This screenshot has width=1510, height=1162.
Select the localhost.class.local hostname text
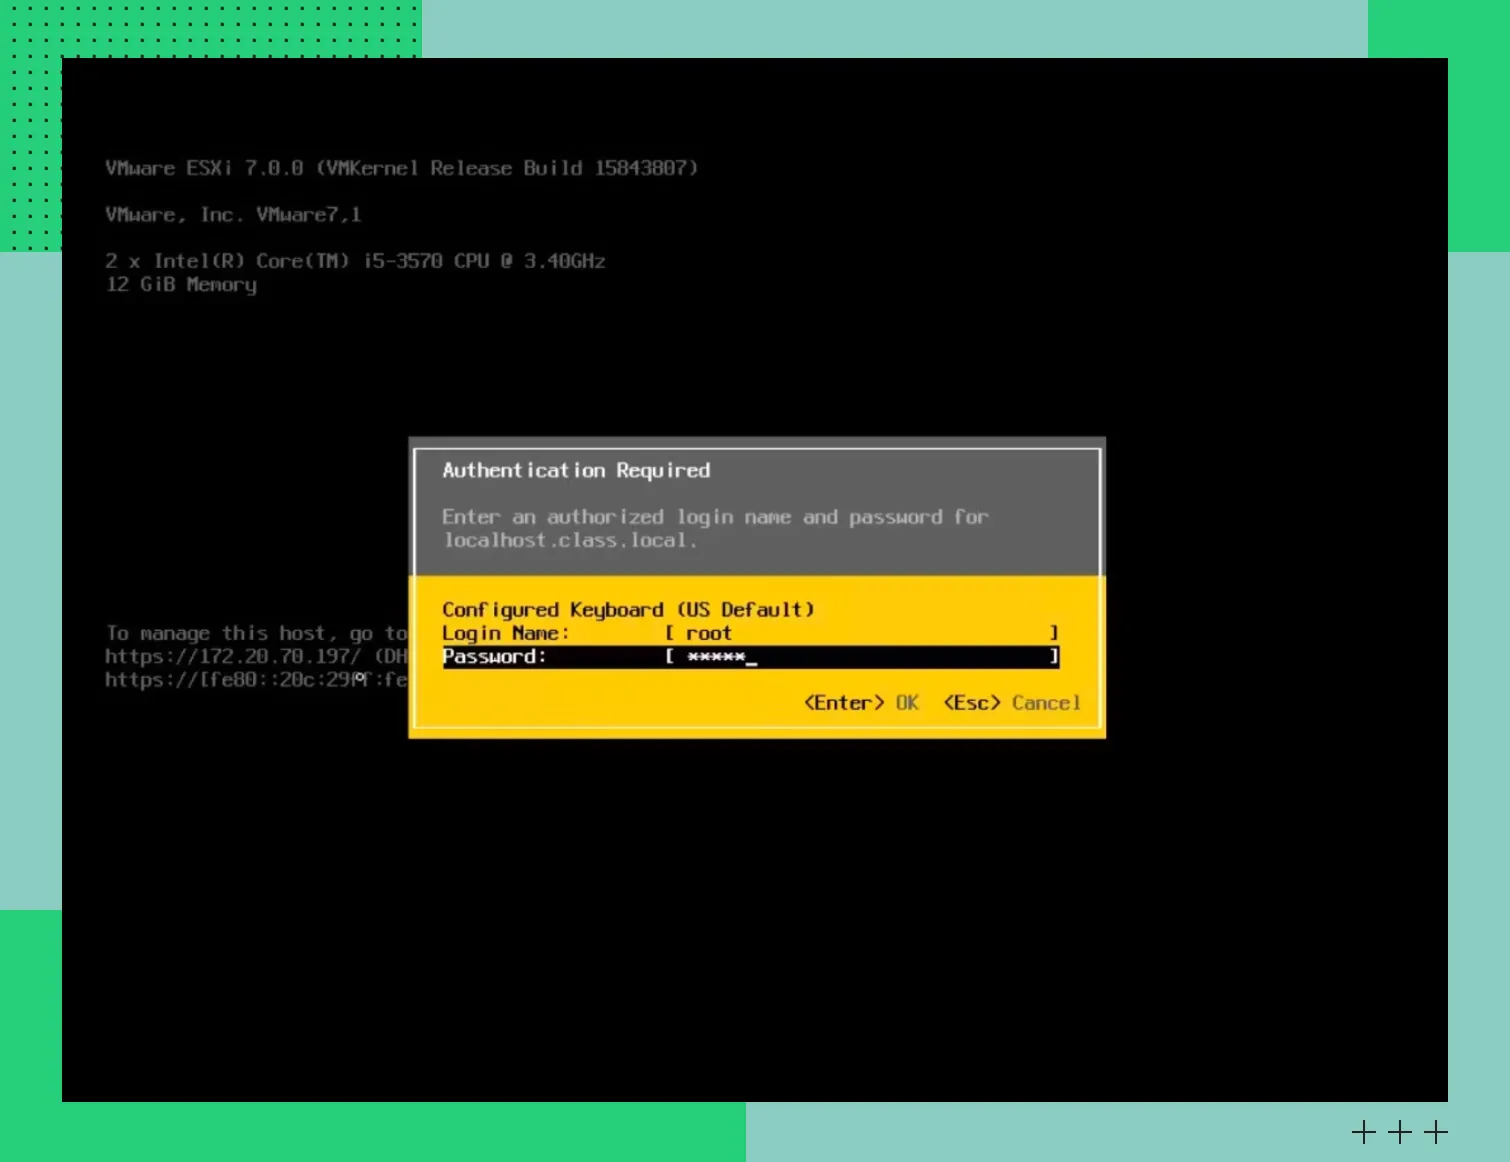pos(569,541)
